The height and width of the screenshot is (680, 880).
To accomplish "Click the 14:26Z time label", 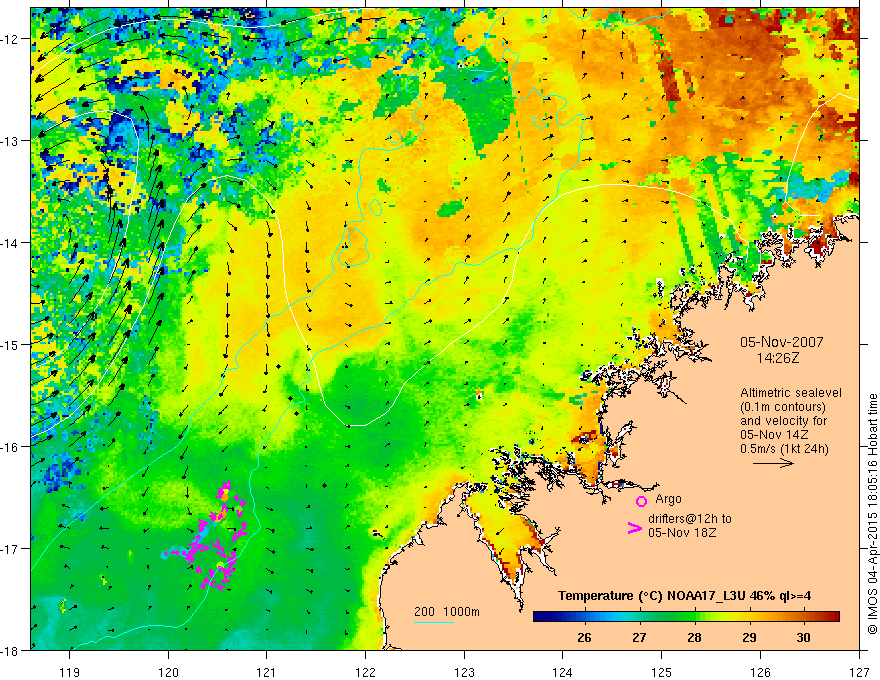I will [778, 357].
